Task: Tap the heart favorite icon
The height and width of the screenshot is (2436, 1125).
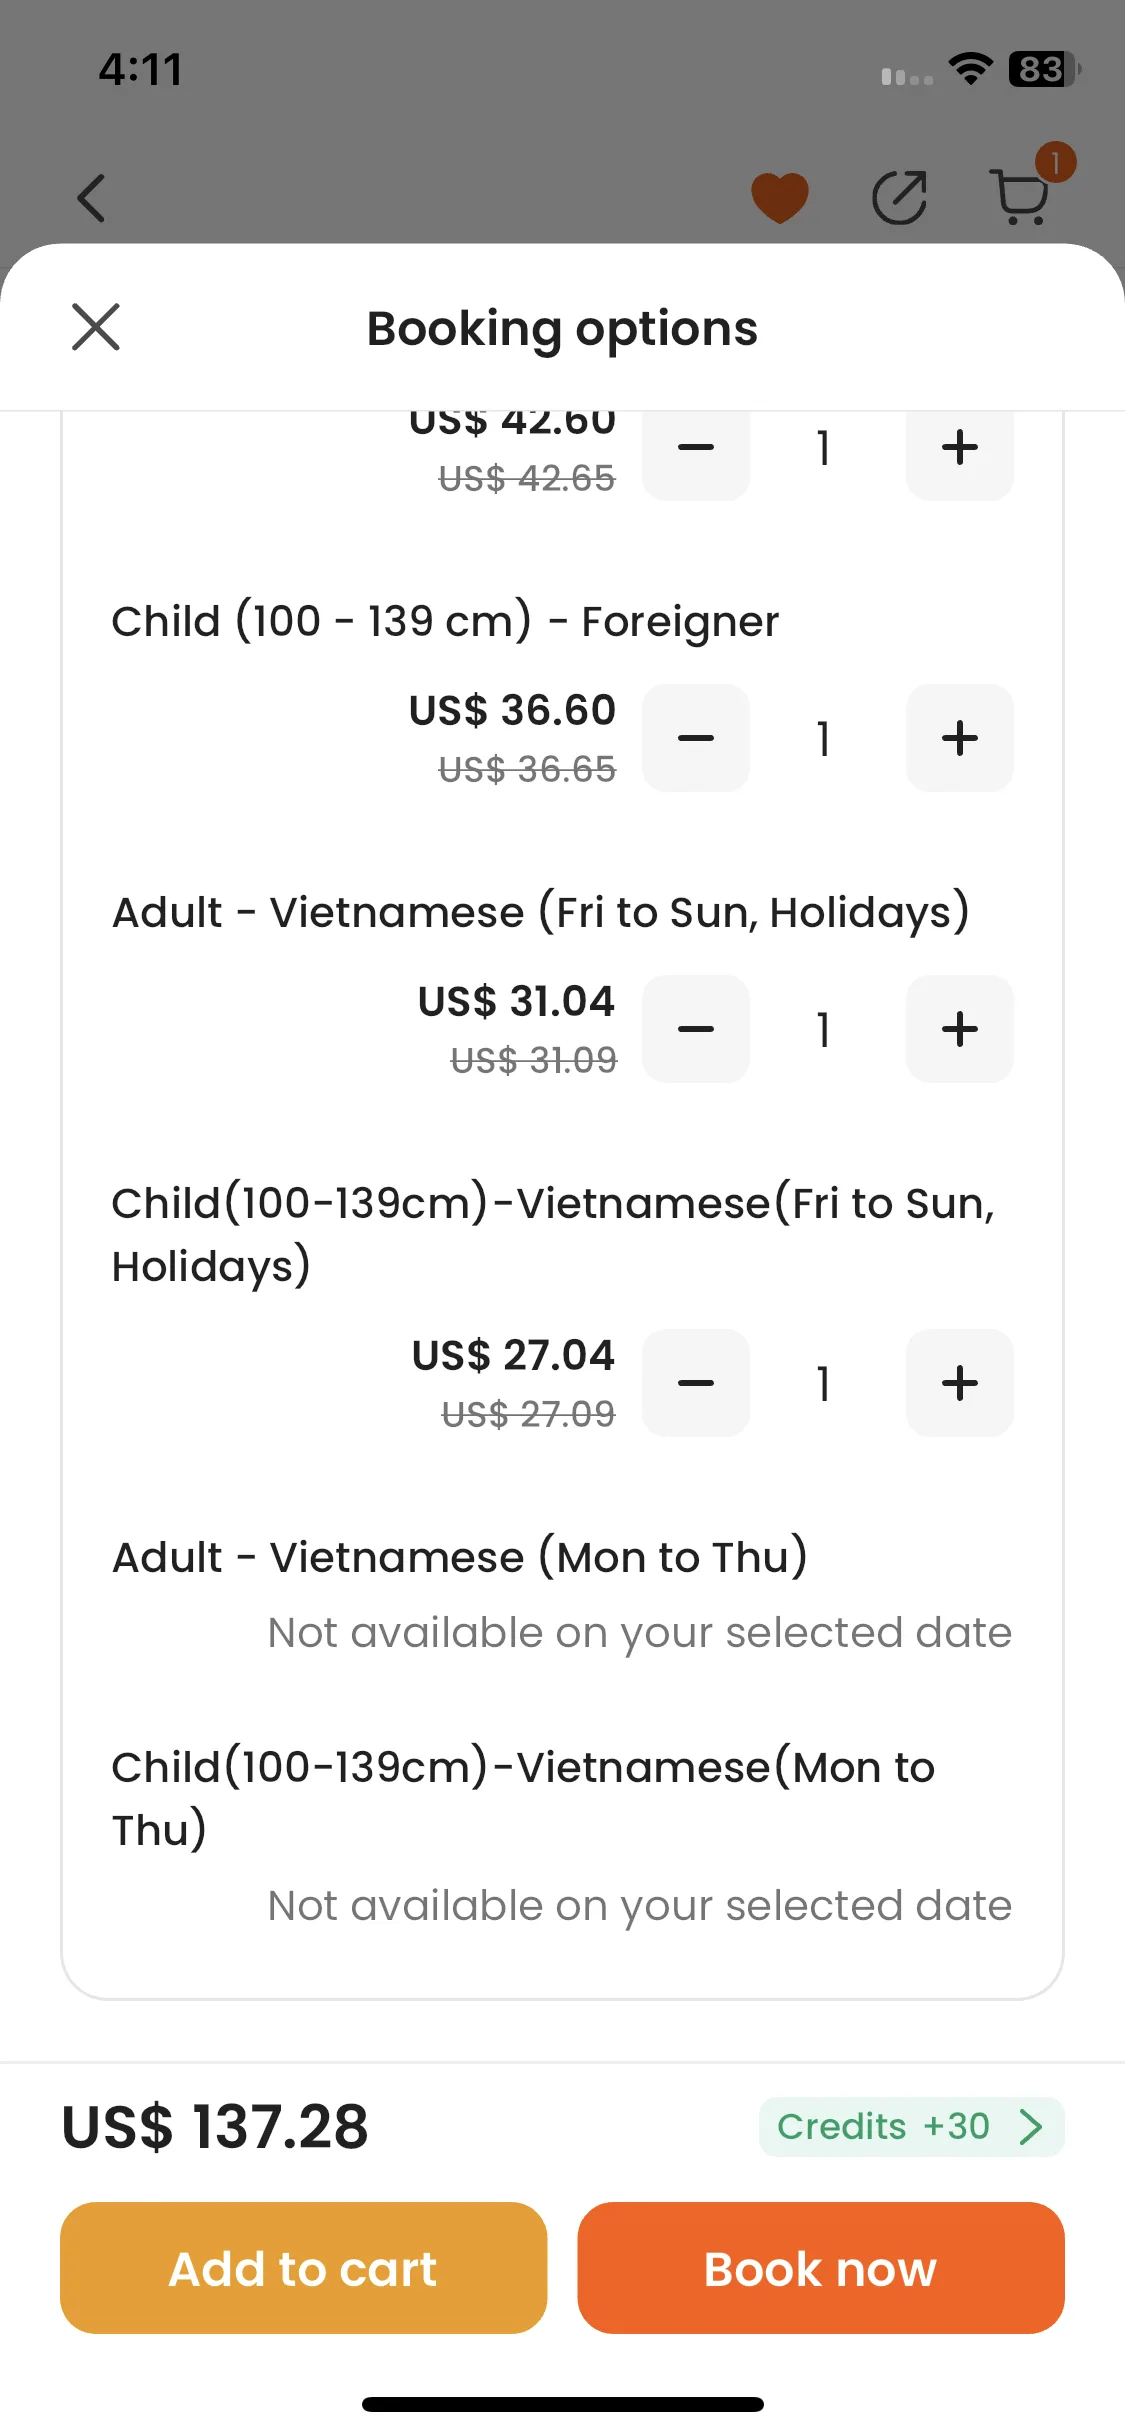Action: pos(780,197)
